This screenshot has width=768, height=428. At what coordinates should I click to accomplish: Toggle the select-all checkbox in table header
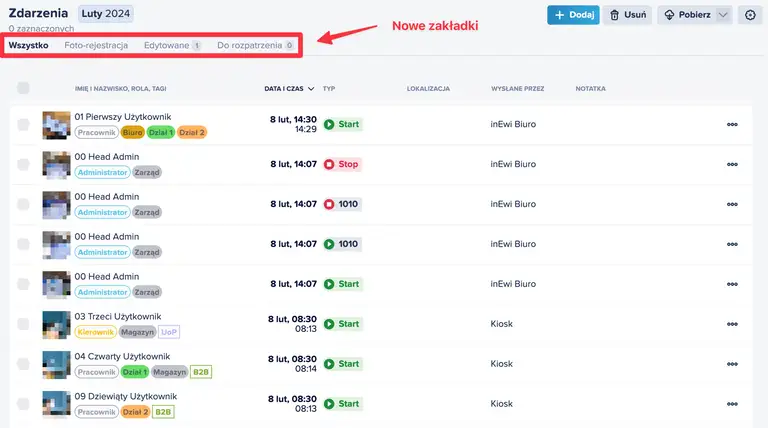coord(23,88)
